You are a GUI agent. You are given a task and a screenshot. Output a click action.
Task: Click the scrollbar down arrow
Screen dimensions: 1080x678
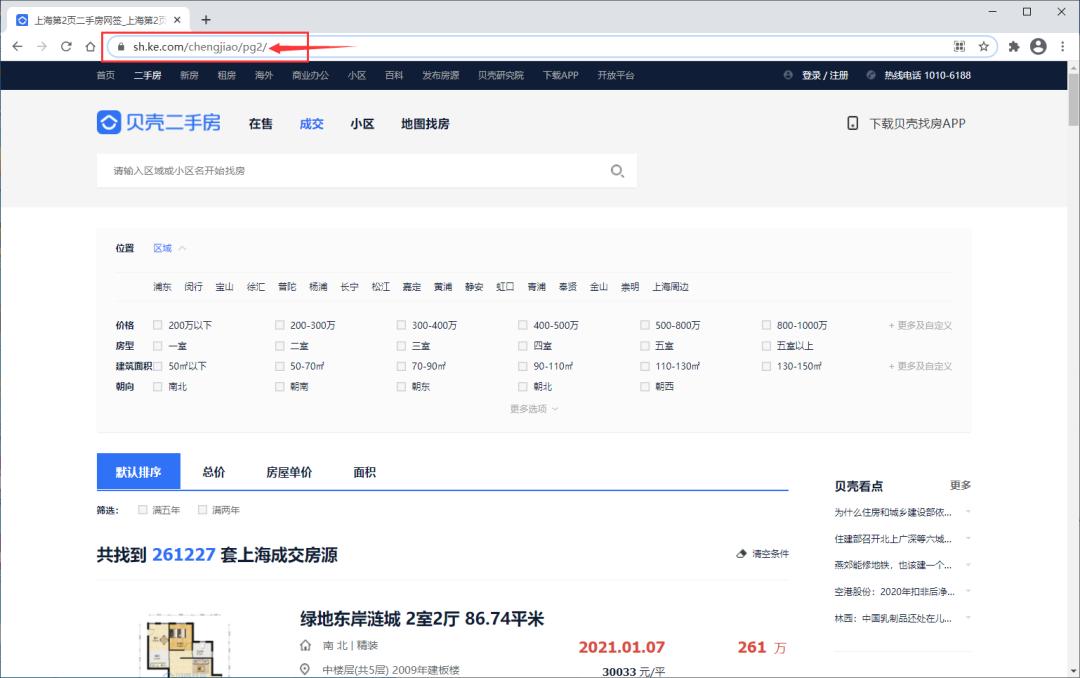[x=1073, y=671]
